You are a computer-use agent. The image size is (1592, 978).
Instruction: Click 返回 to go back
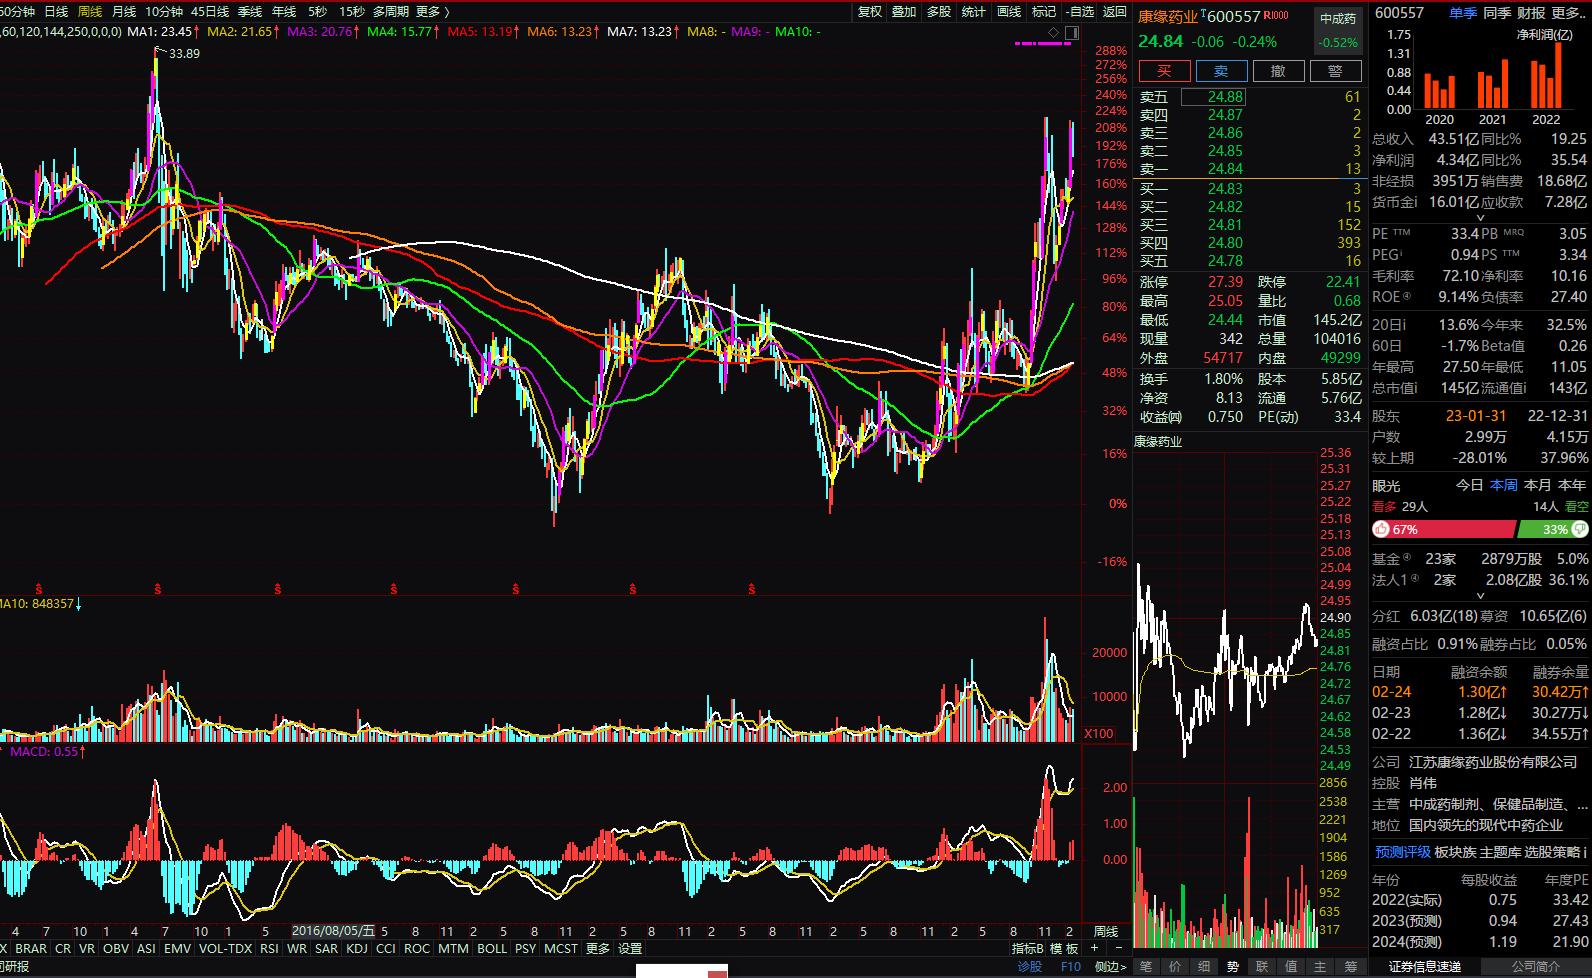[1115, 12]
